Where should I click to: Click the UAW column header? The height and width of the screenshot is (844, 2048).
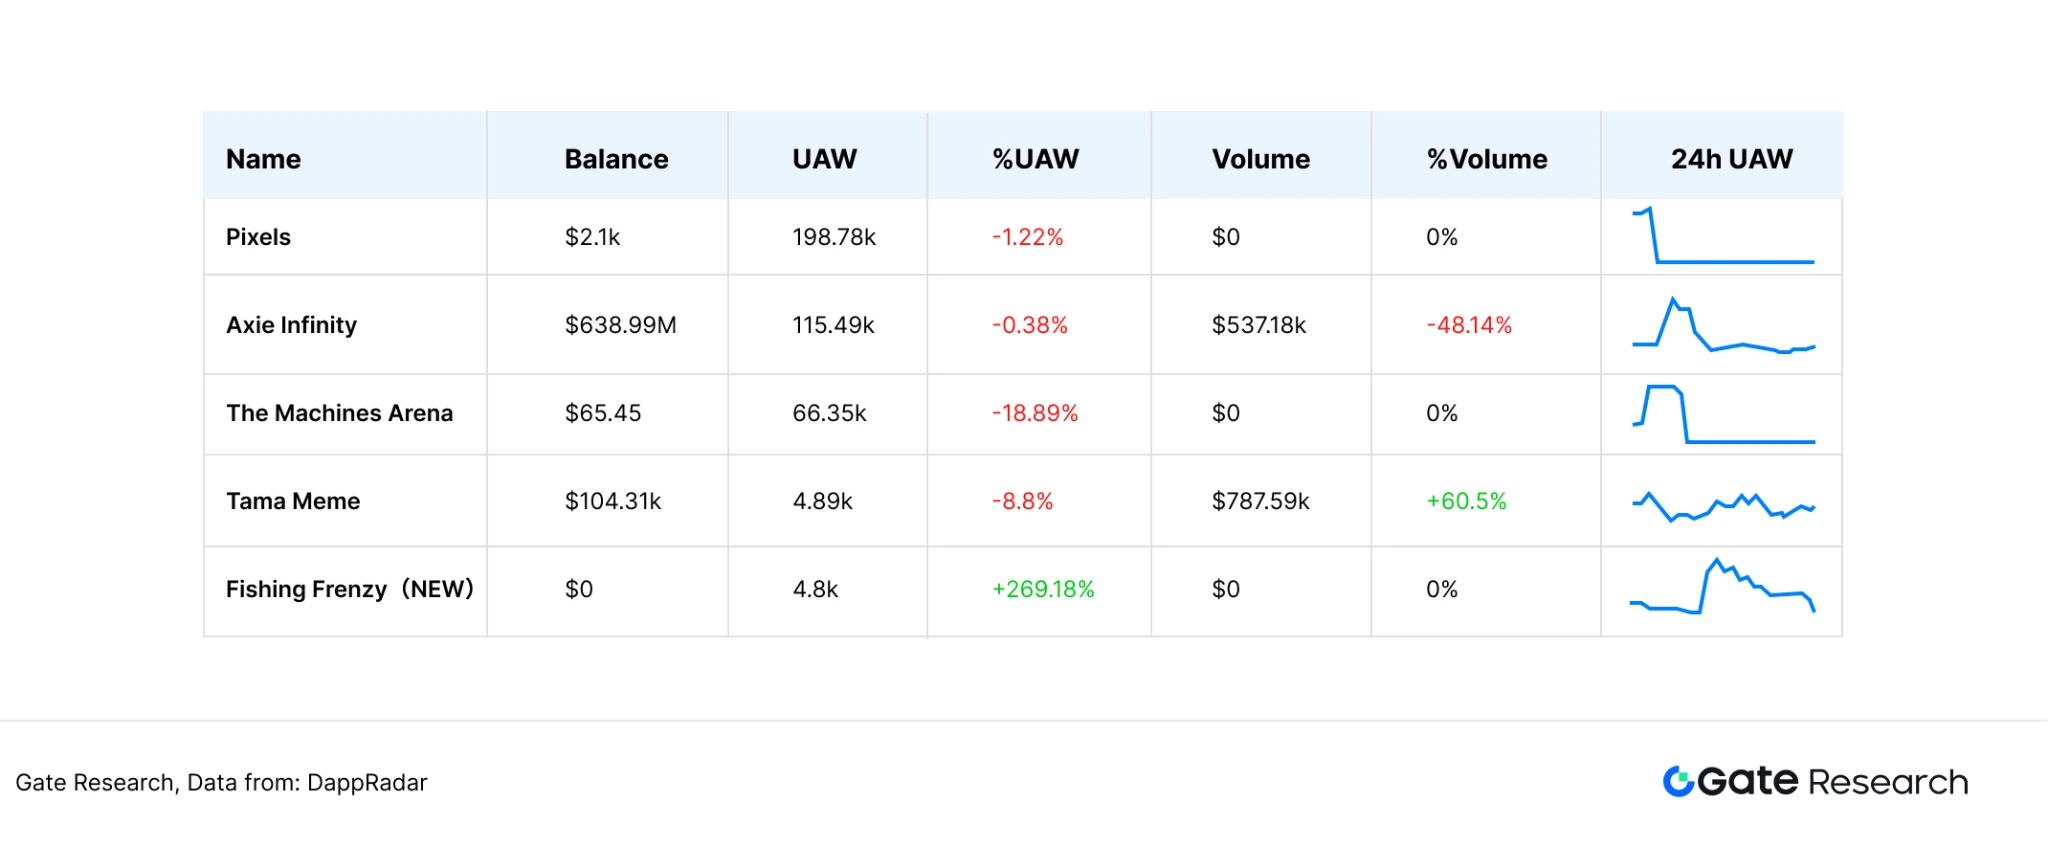[x=824, y=159]
